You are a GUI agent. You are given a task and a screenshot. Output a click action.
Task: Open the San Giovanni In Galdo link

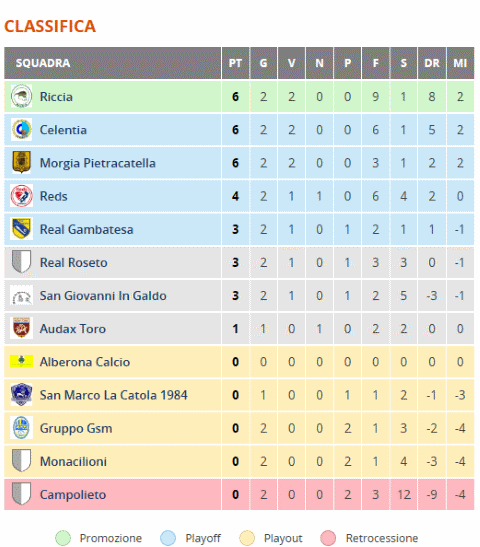(x=103, y=295)
